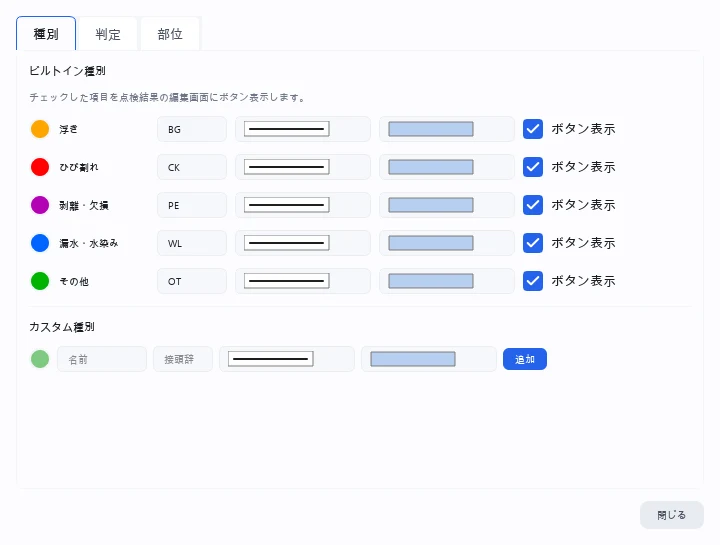Open line style selector in CK row
Viewport: 720px width, 545px height.
pyautogui.click(x=303, y=167)
